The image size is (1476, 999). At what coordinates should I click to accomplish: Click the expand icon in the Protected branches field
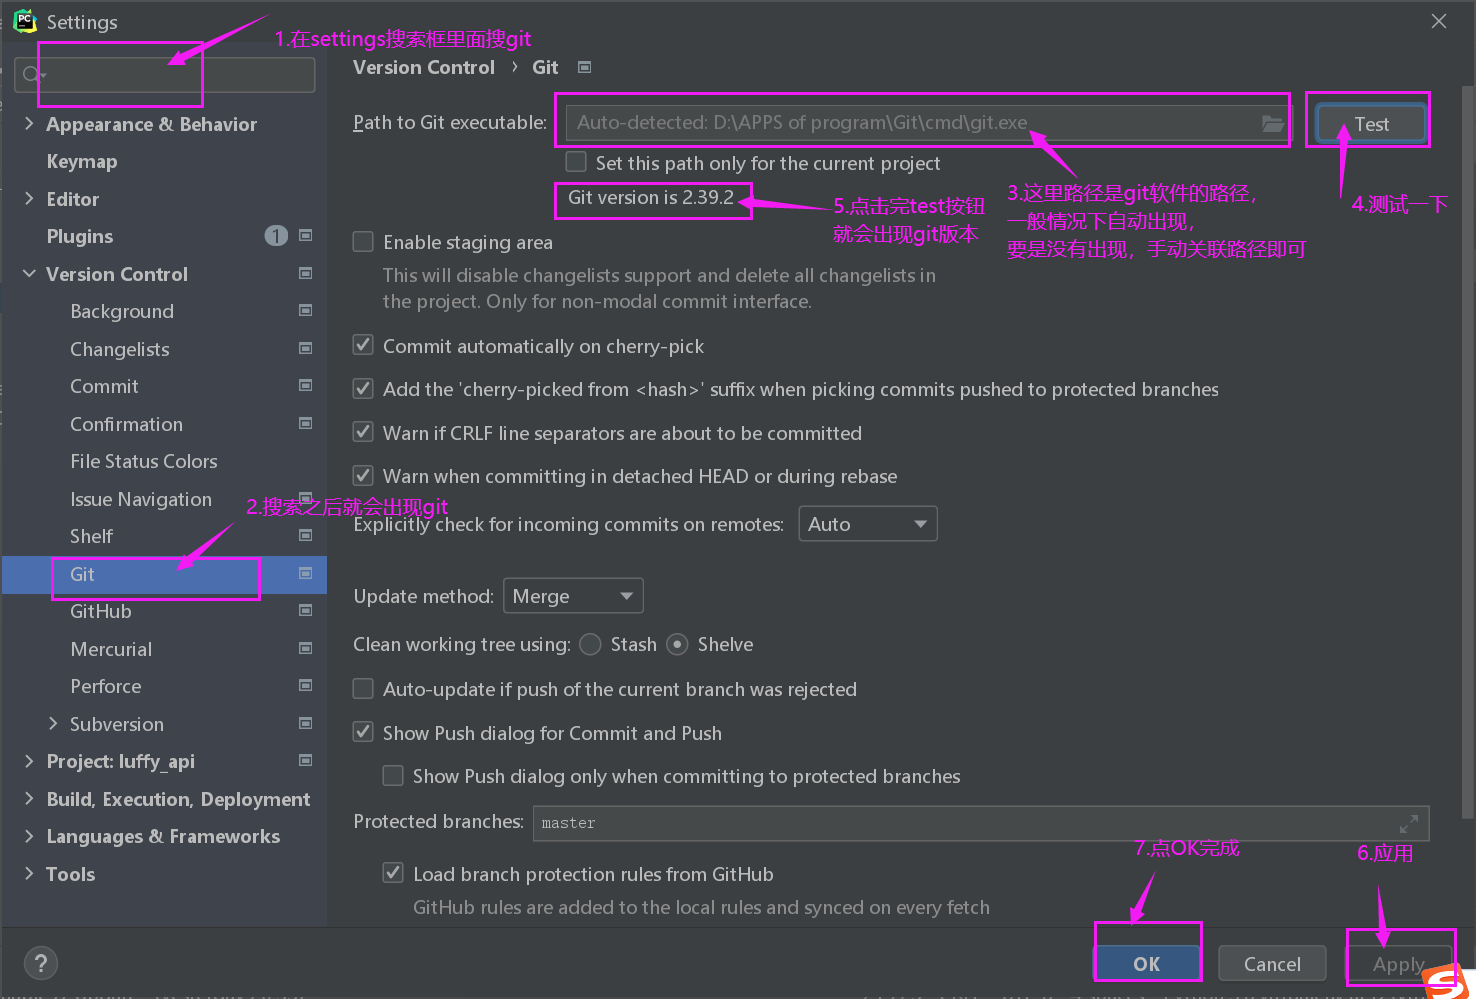pos(1409,824)
